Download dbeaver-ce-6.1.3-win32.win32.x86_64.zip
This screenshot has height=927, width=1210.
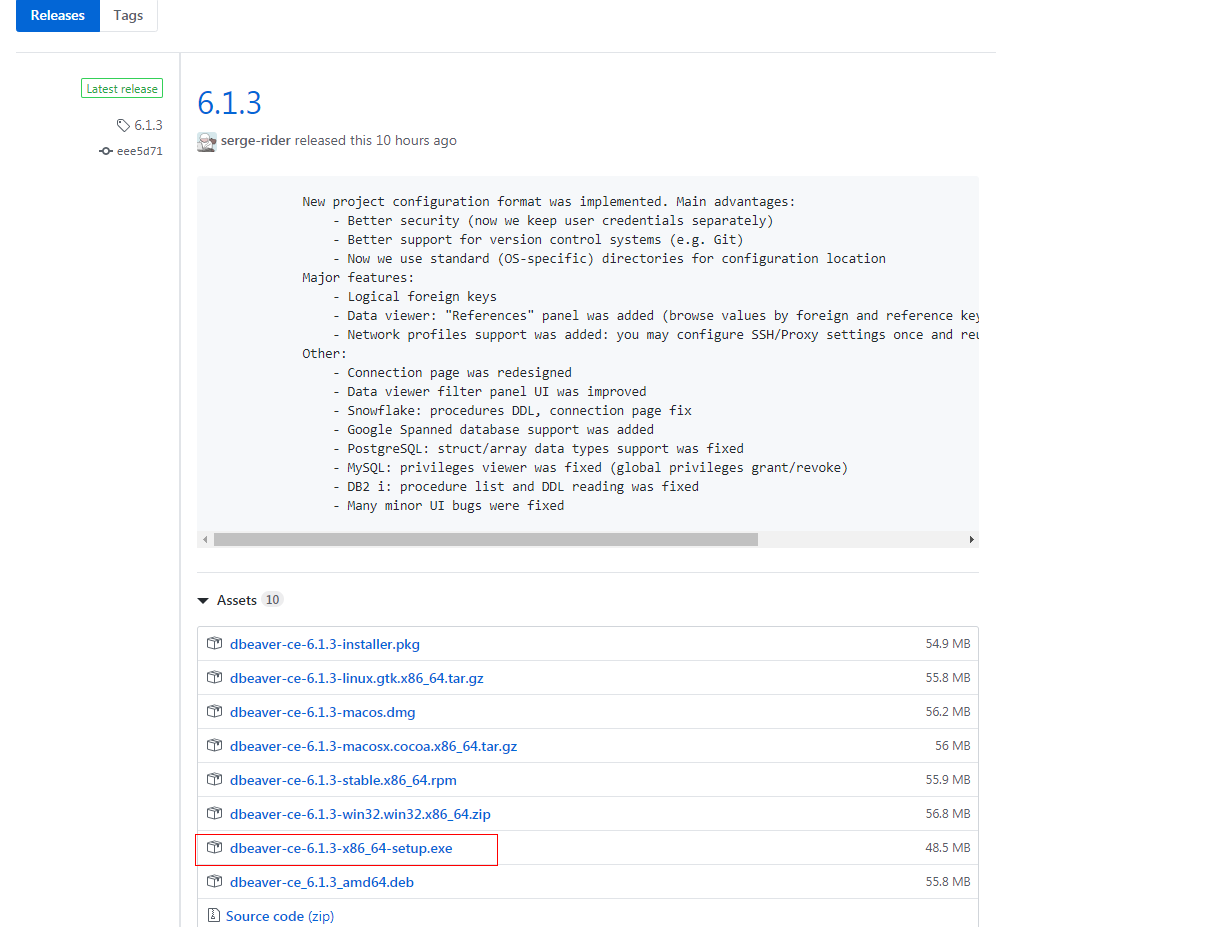(360, 814)
